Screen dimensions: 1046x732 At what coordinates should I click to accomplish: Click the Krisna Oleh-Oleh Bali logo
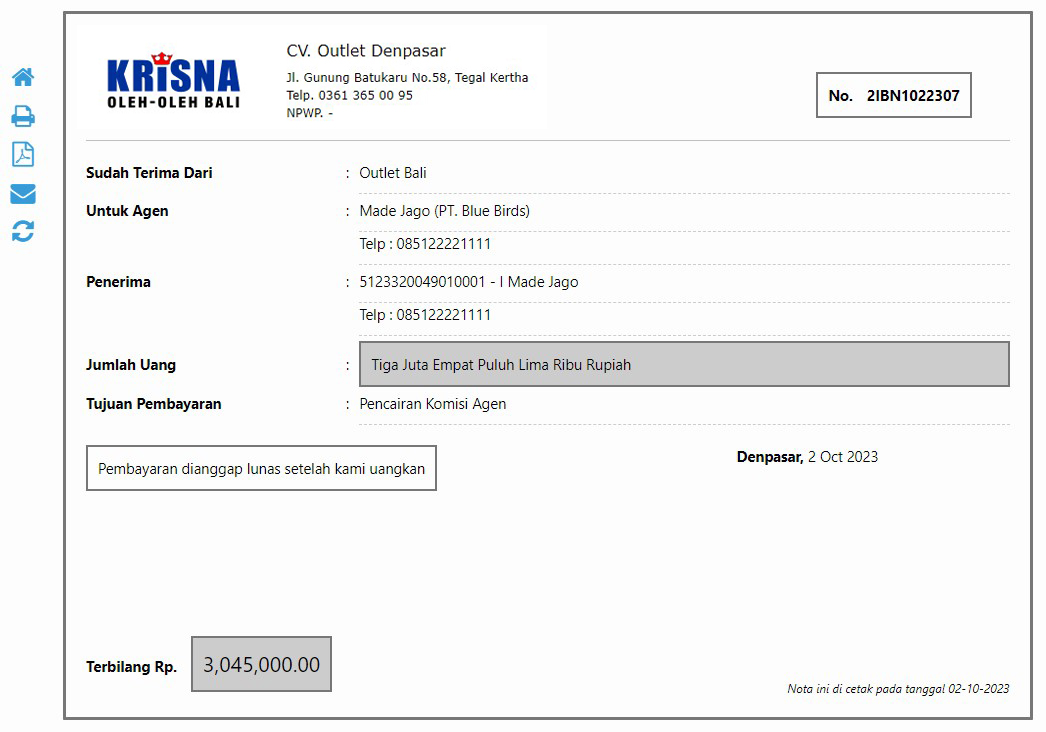pyautogui.click(x=173, y=80)
